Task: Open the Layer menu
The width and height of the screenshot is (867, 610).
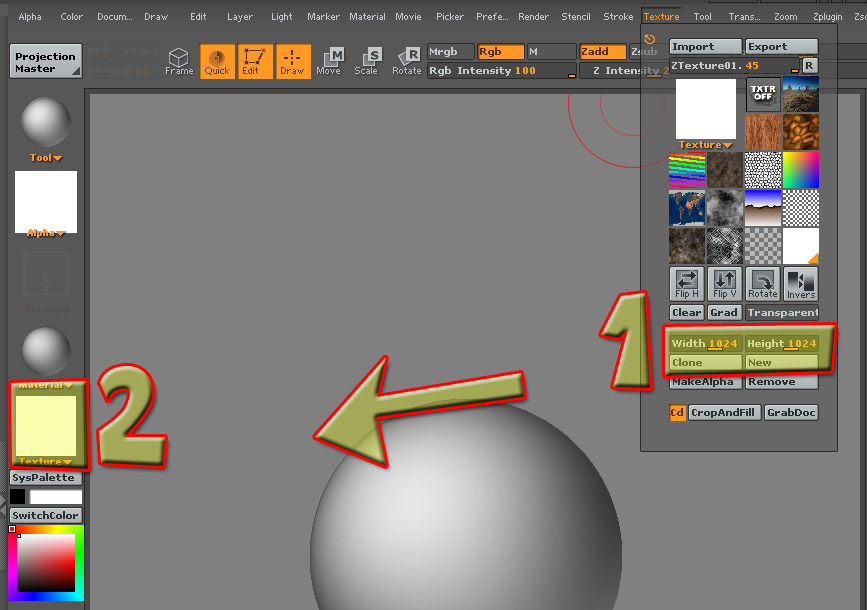Action: [240, 17]
